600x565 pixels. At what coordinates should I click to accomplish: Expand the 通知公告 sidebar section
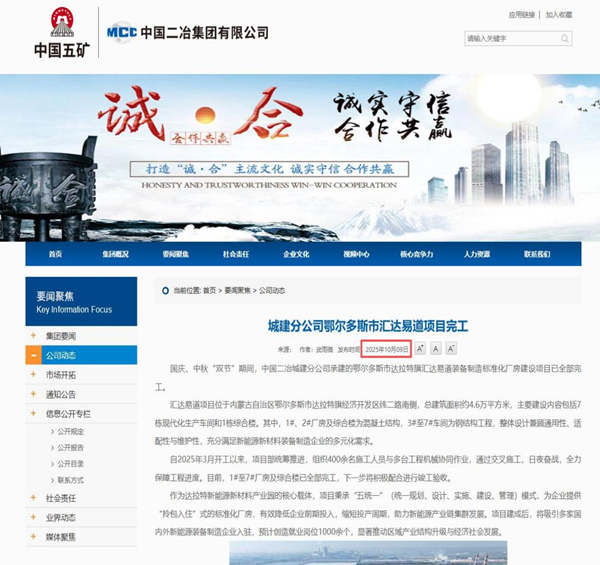(33, 393)
